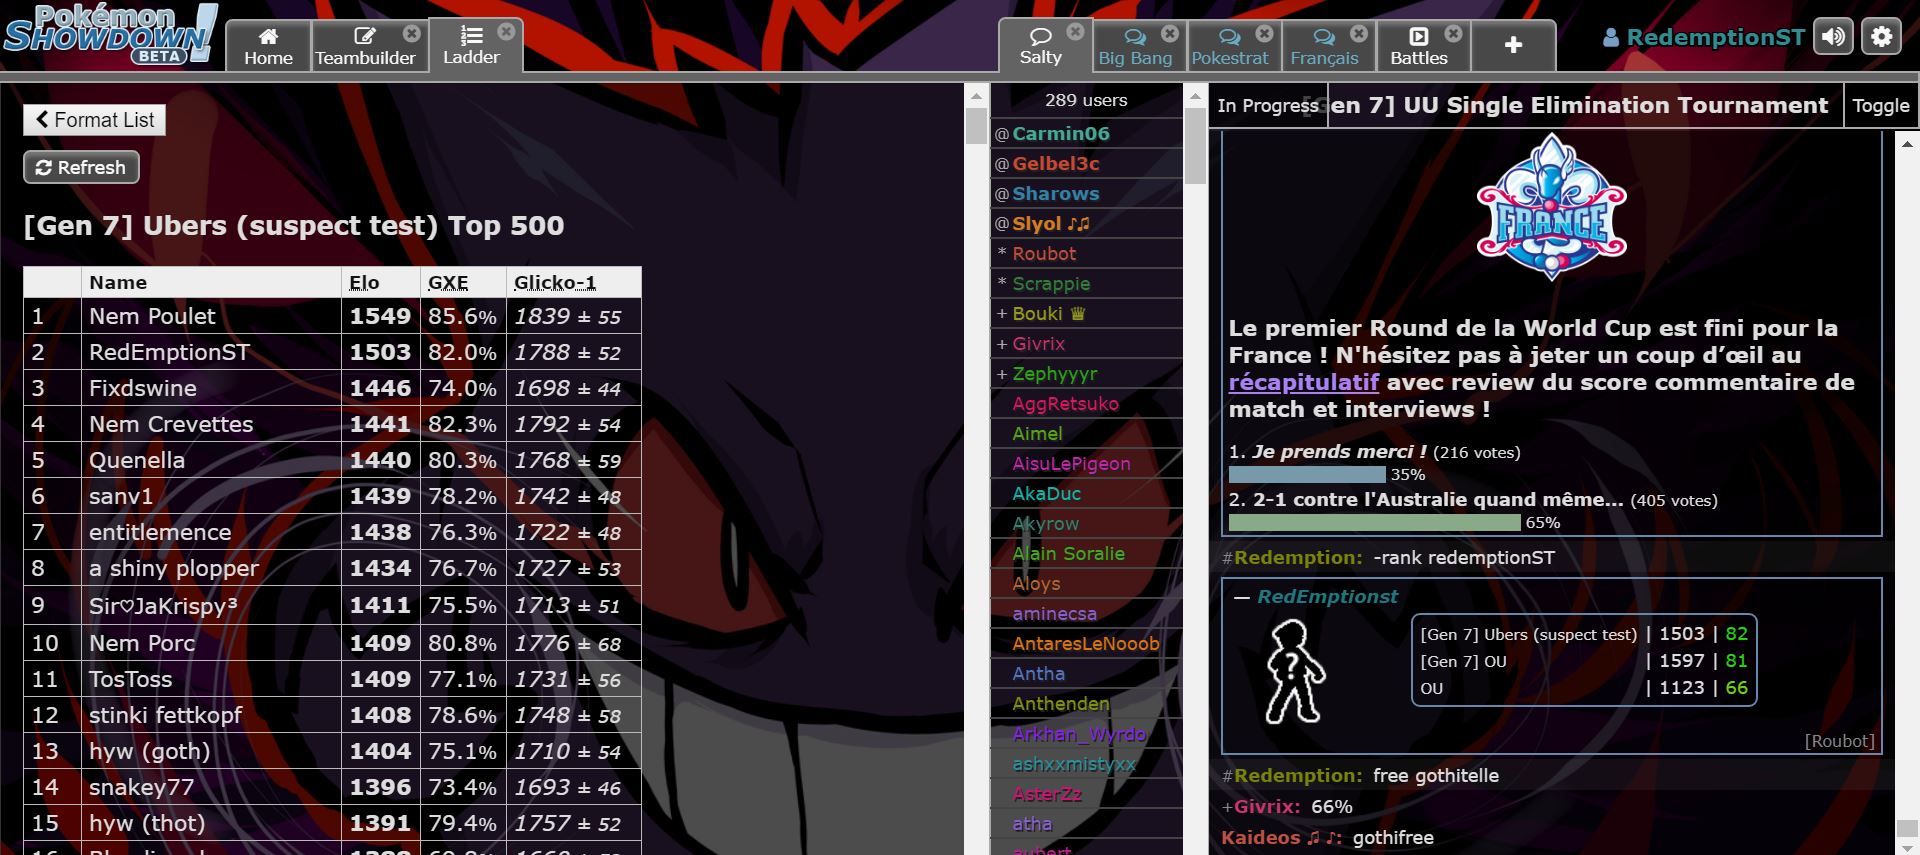This screenshot has height=855, width=1920.
Task: Select entitlemence ladder row
Action: click(x=332, y=532)
